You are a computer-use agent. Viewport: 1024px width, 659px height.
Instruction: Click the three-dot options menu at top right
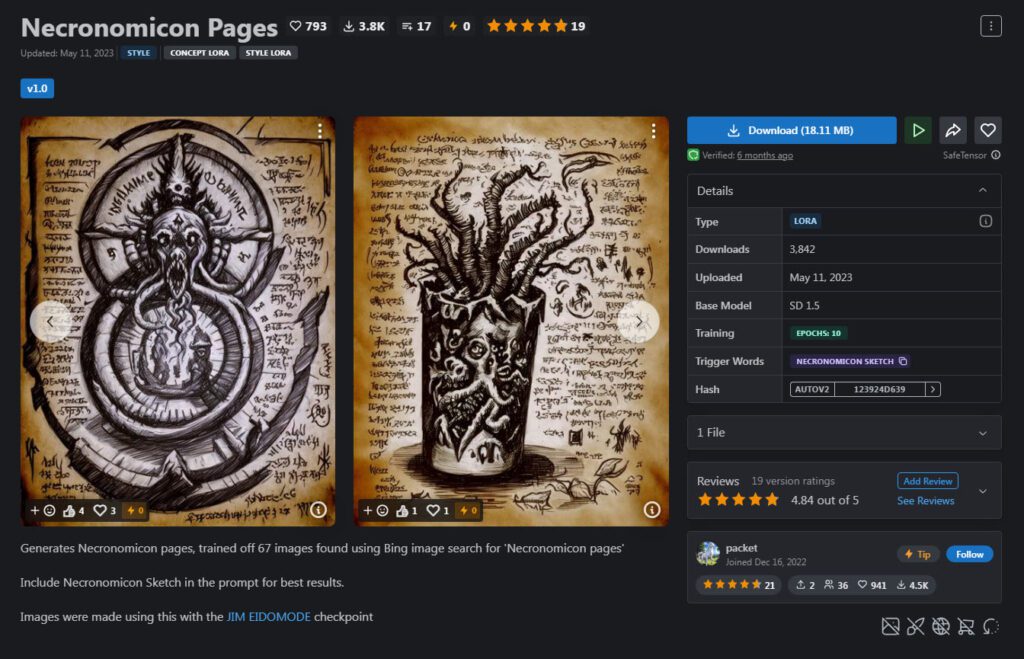click(x=990, y=26)
